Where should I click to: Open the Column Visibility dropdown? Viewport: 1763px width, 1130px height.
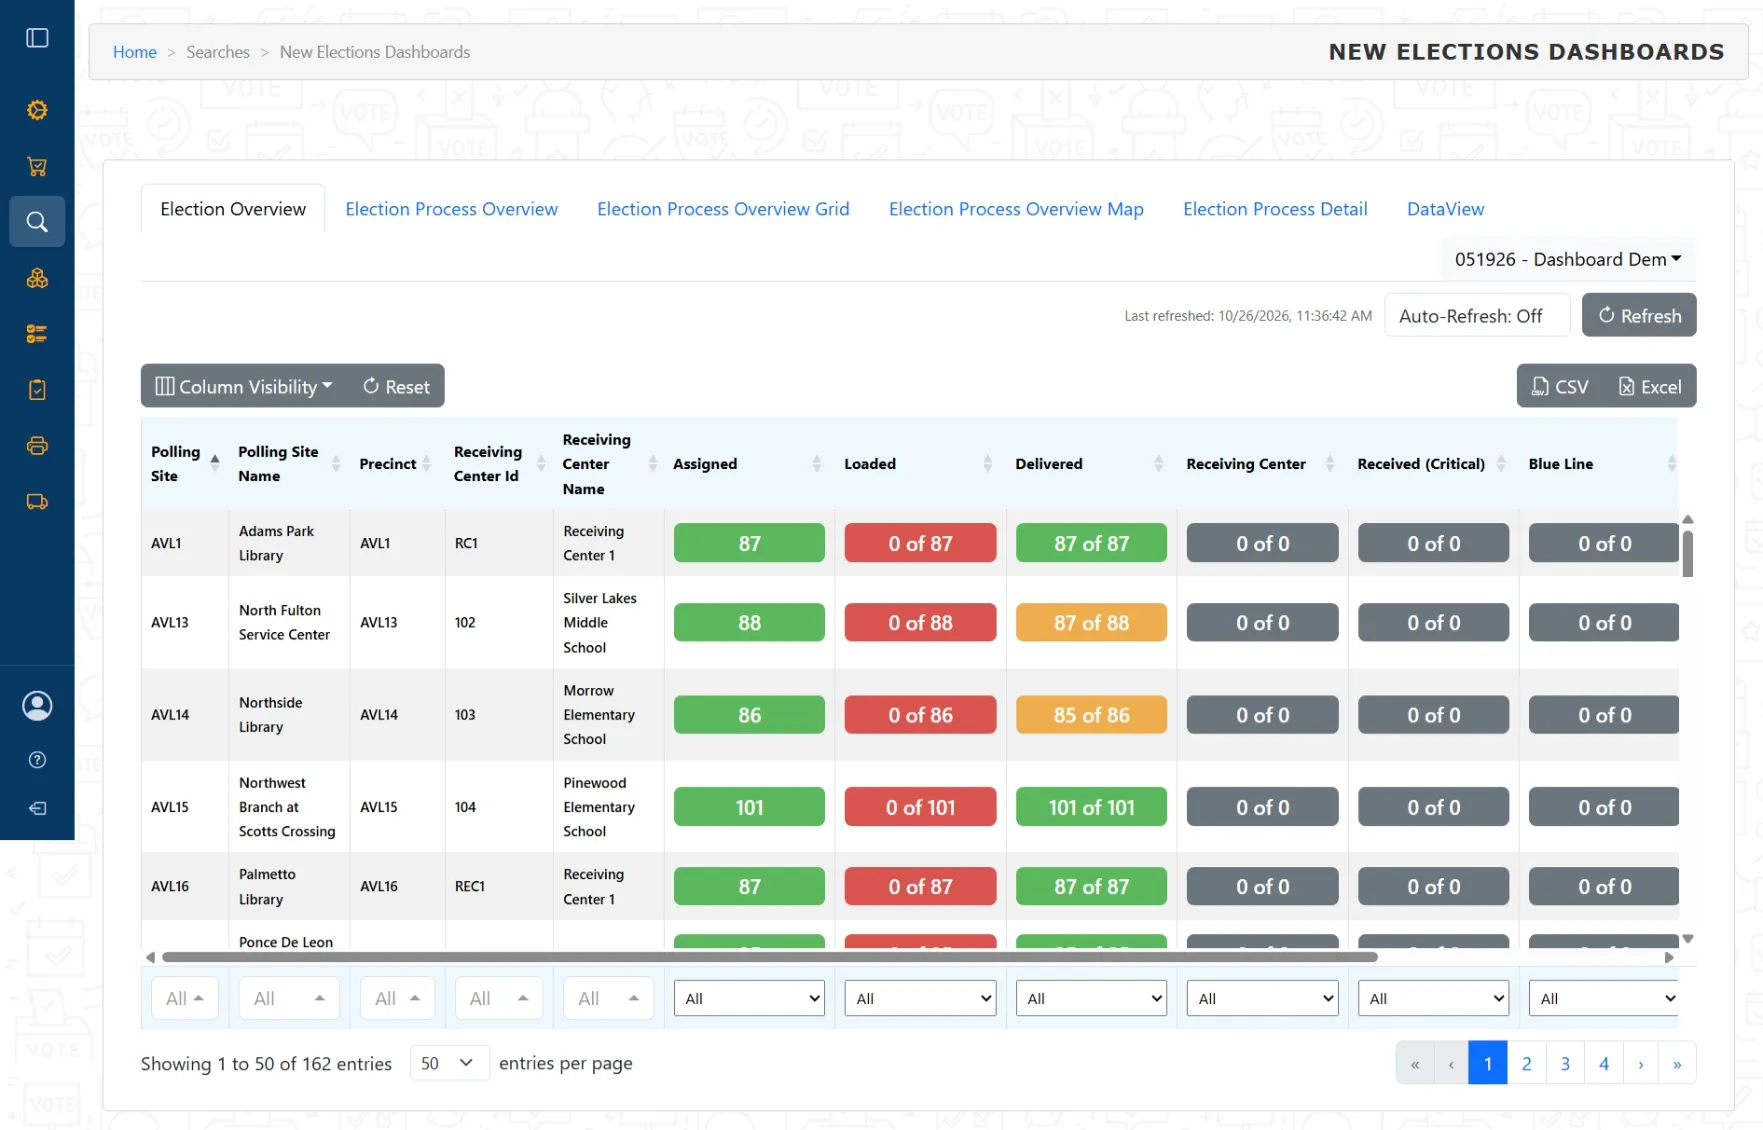(x=244, y=386)
